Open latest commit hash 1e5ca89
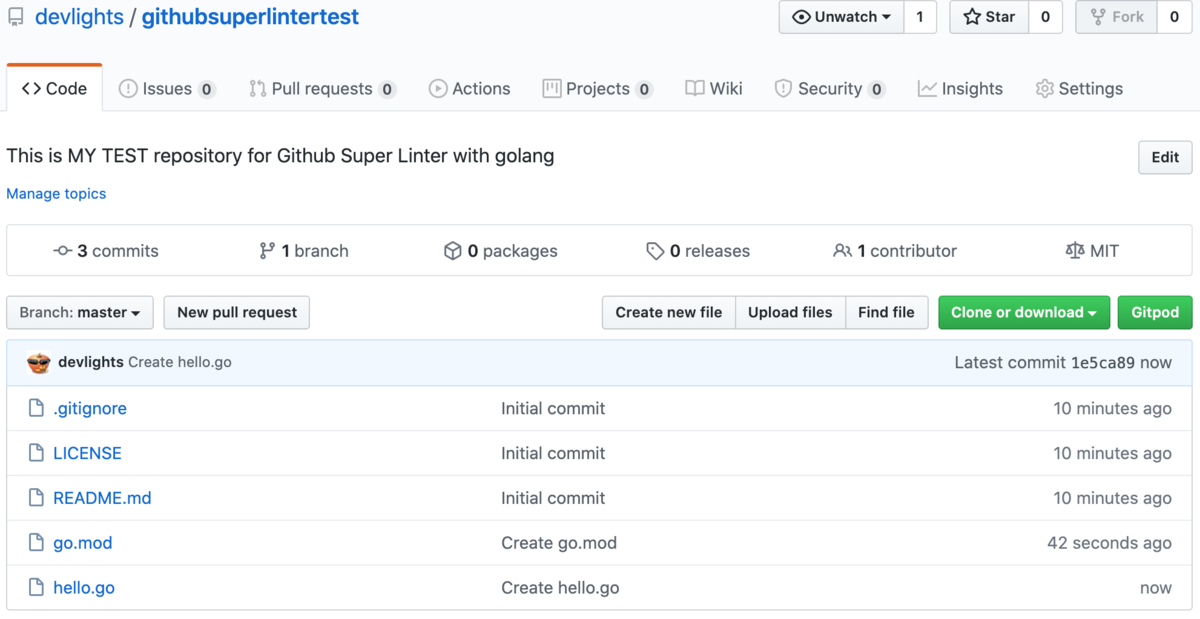The image size is (1200, 619). 1103,362
